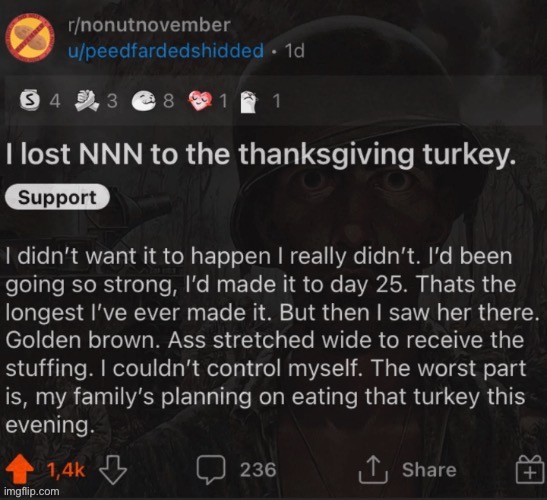Click the heart-shaped wholesome award icon
This screenshot has width=547, height=500.
click(x=200, y=101)
